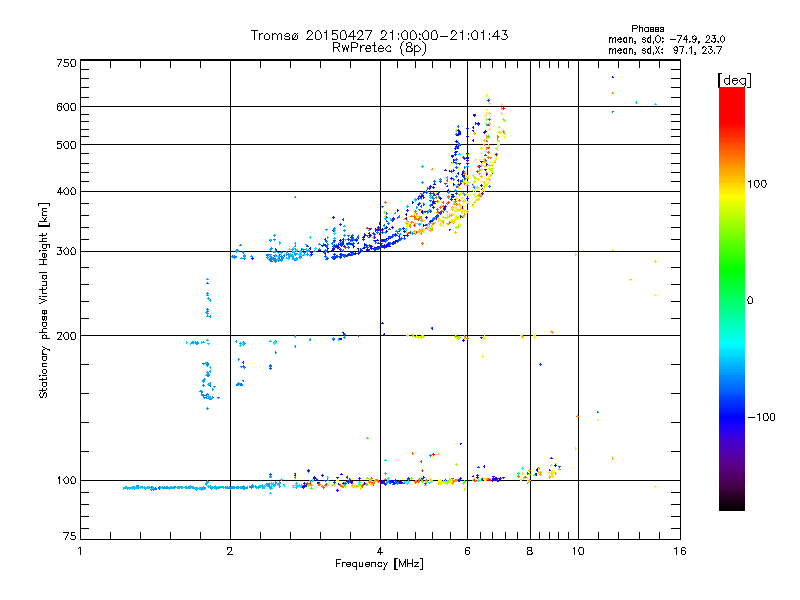This screenshot has height=600, width=800.
Task: Click the 0 tick label beside colorbar
Action: (750, 300)
